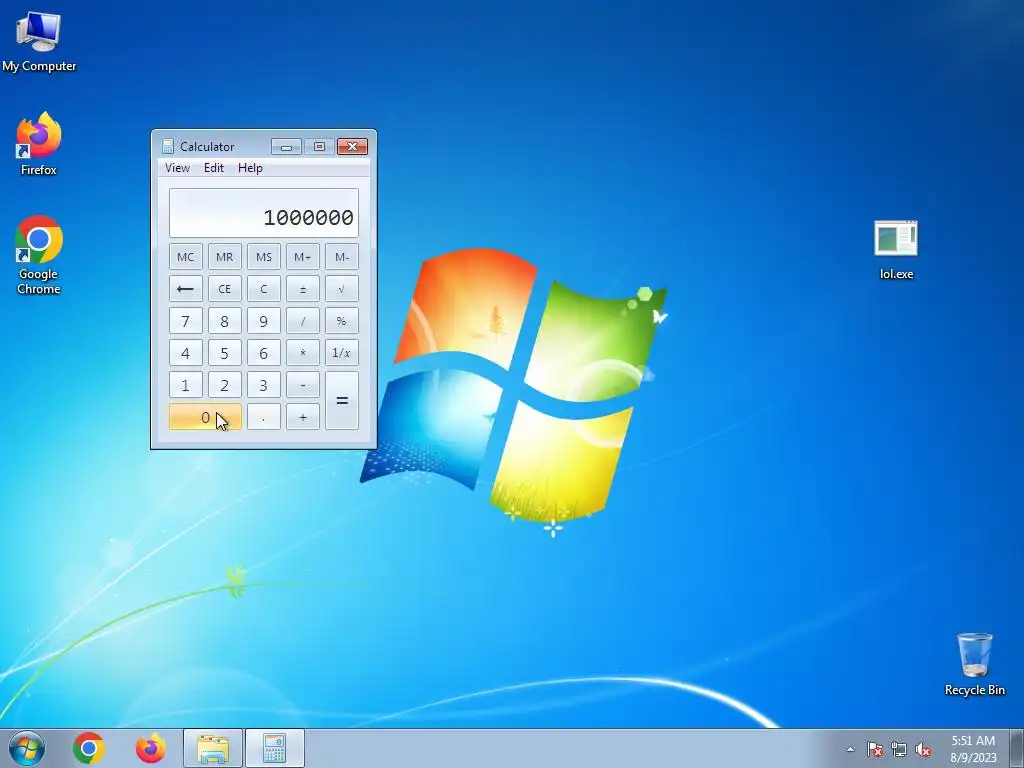Click the decimal point button

click(264, 417)
